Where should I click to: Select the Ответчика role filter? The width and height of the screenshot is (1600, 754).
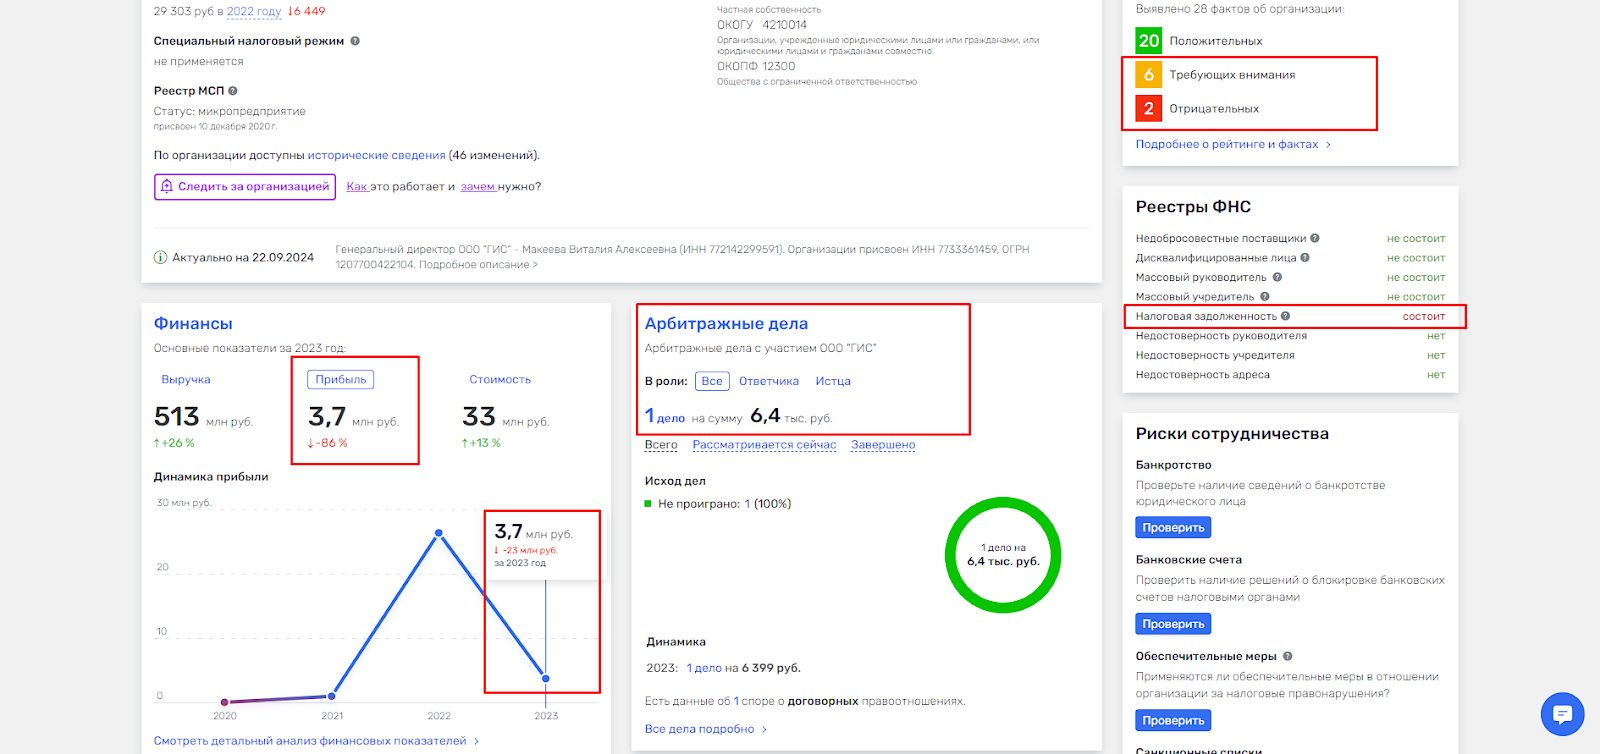tap(769, 381)
